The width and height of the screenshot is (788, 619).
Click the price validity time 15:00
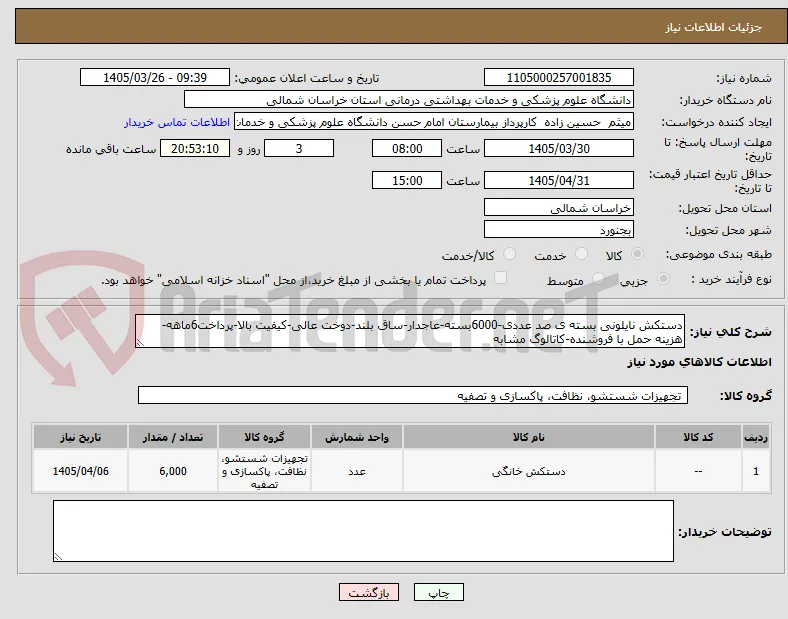(407, 180)
